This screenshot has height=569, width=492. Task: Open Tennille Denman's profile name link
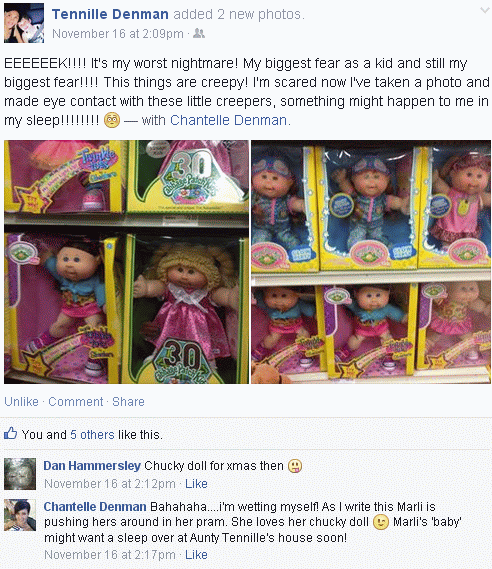110,14
